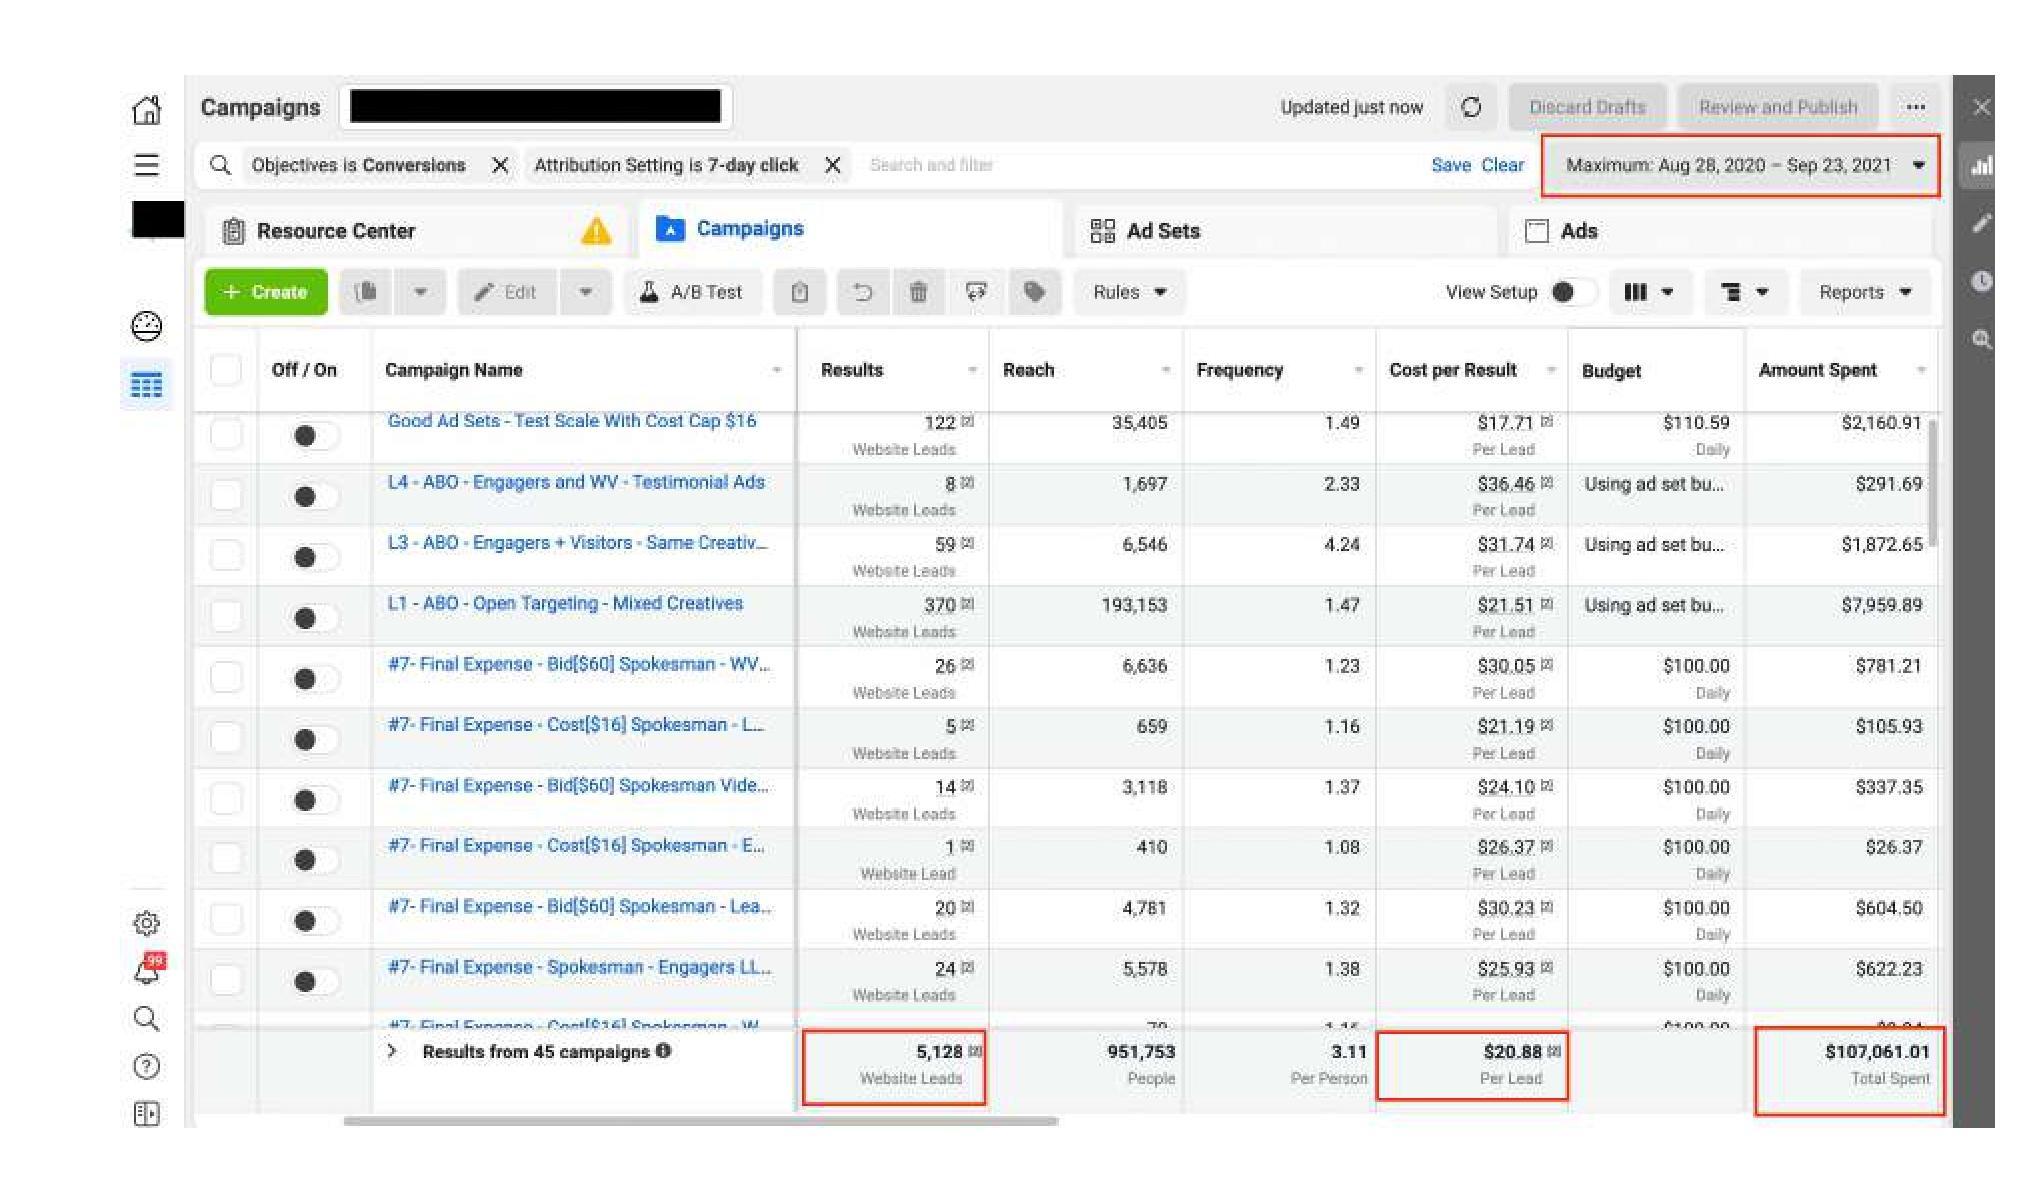Toggle on L1 - ABO - Open Targeting campaign

(x=313, y=618)
